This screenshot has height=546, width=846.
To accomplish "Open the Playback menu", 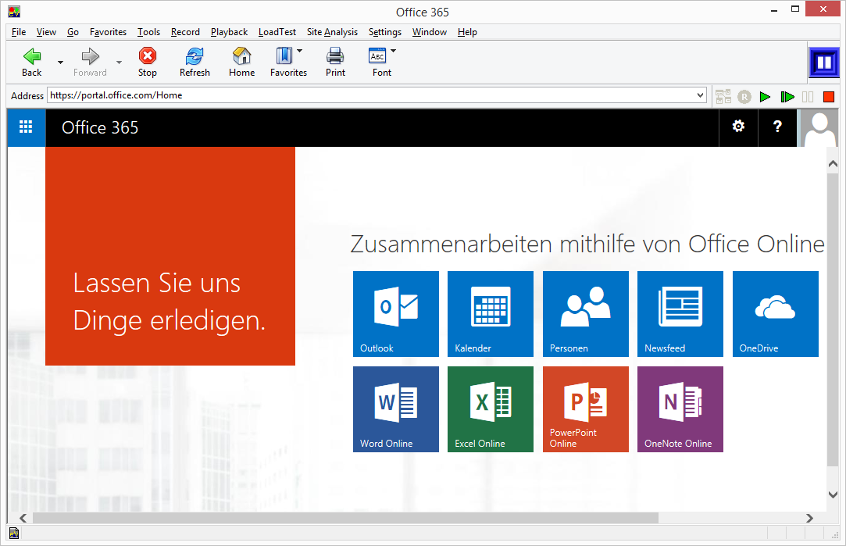I will [x=229, y=32].
